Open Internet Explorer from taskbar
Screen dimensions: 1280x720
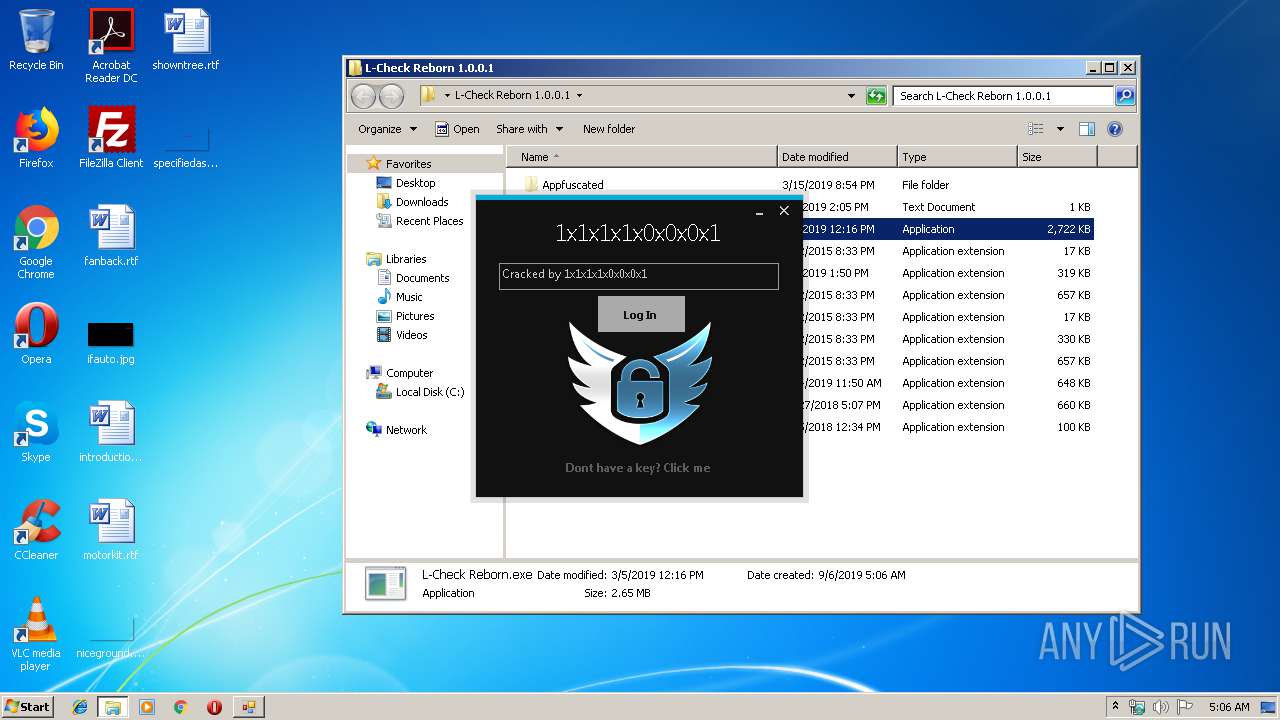[x=80, y=707]
